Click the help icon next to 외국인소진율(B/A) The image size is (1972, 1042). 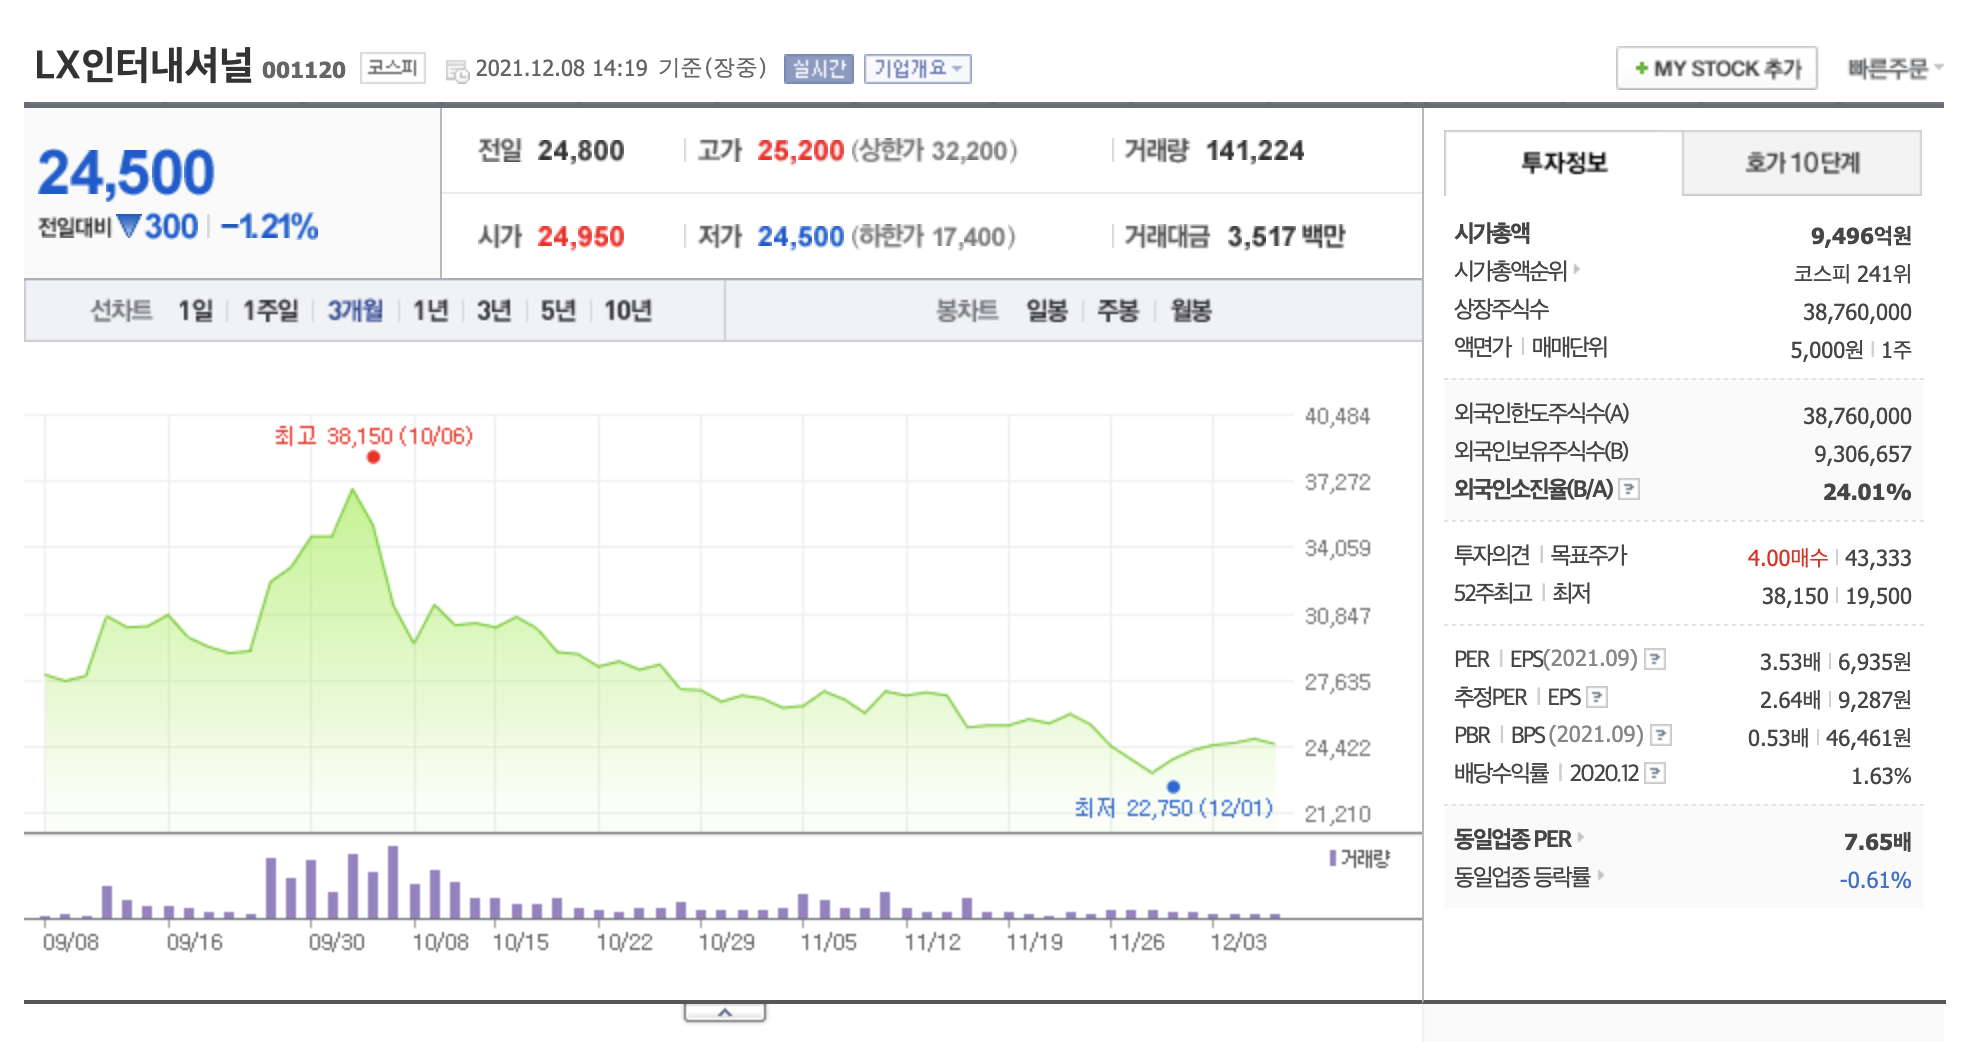point(1629,489)
